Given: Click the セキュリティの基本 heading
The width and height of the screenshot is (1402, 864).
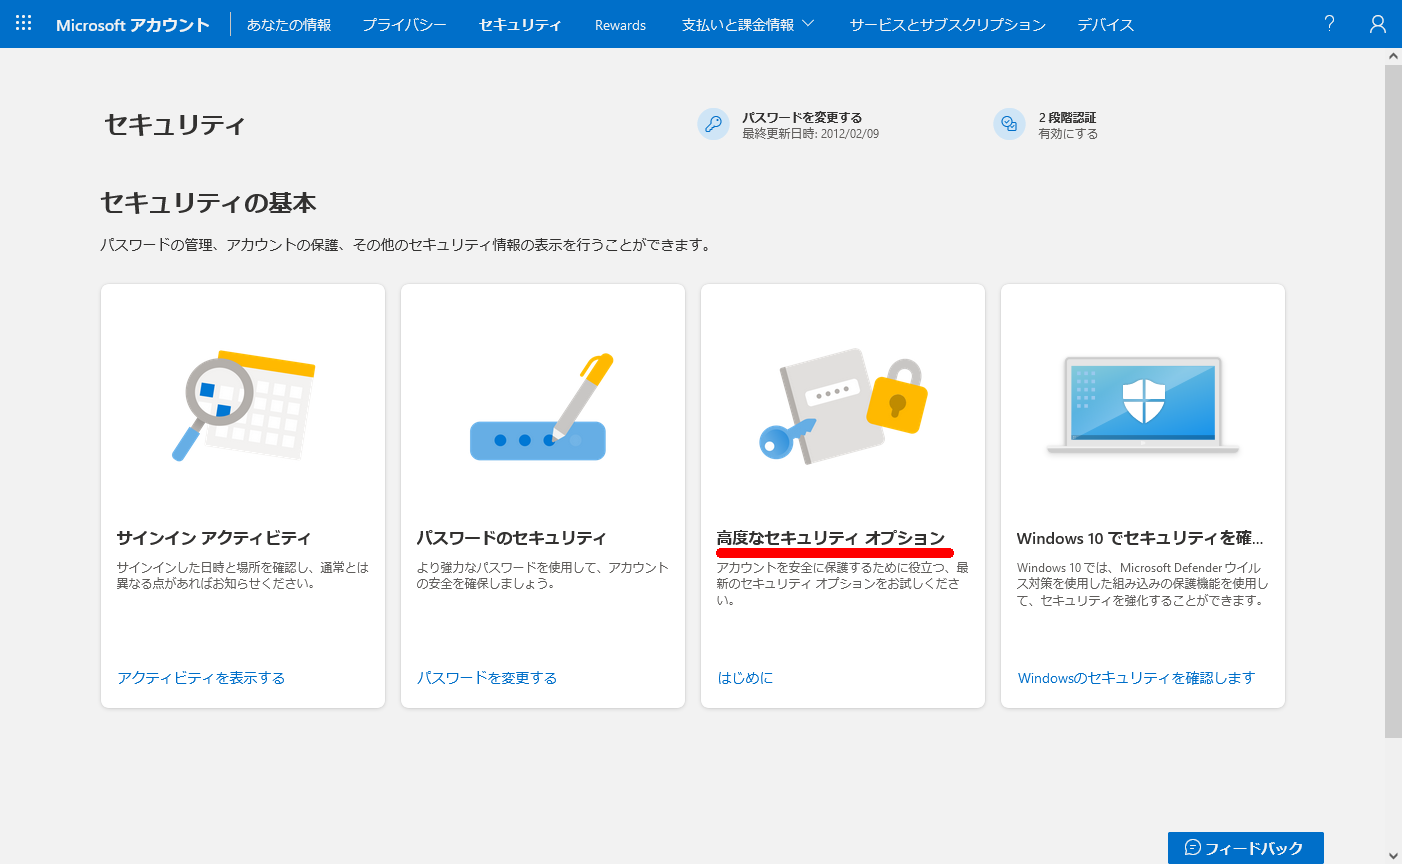Looking at the screenshot, I should pyautogui.click(x=208, y=203).
